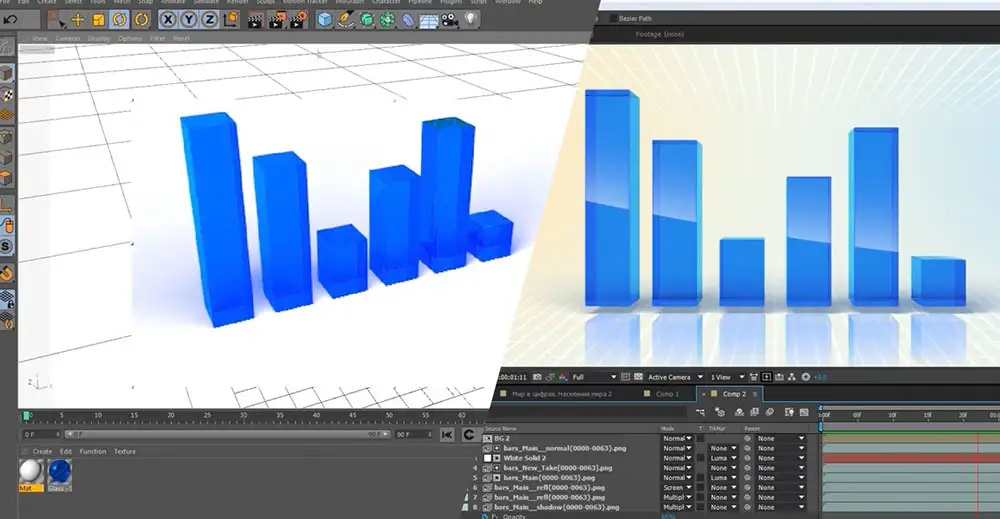
Task: Click Render to Picture Viewer icon
Action: (x=277, y=20)
